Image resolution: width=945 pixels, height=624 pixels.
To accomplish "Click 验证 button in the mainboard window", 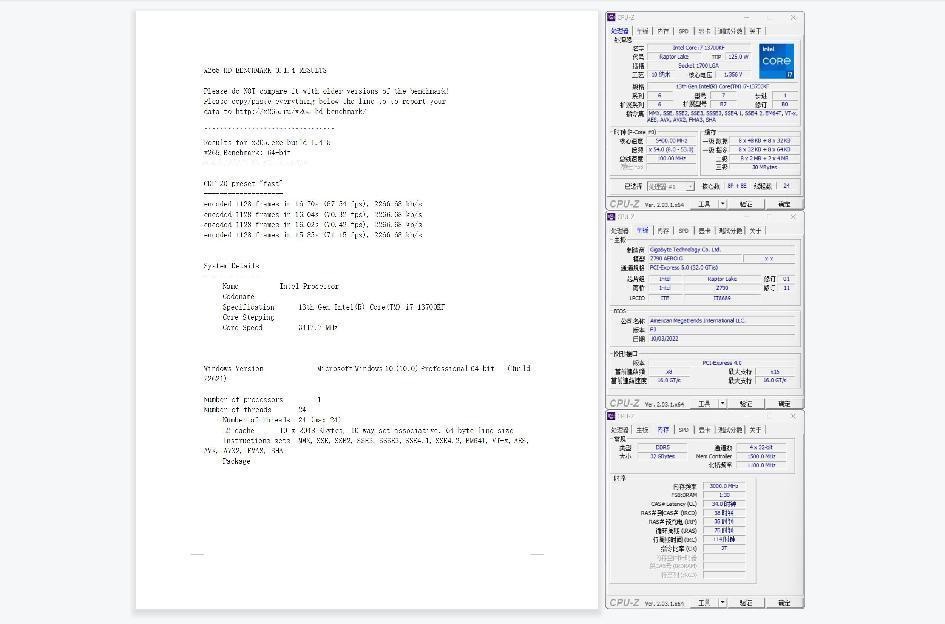I will 746,403.
